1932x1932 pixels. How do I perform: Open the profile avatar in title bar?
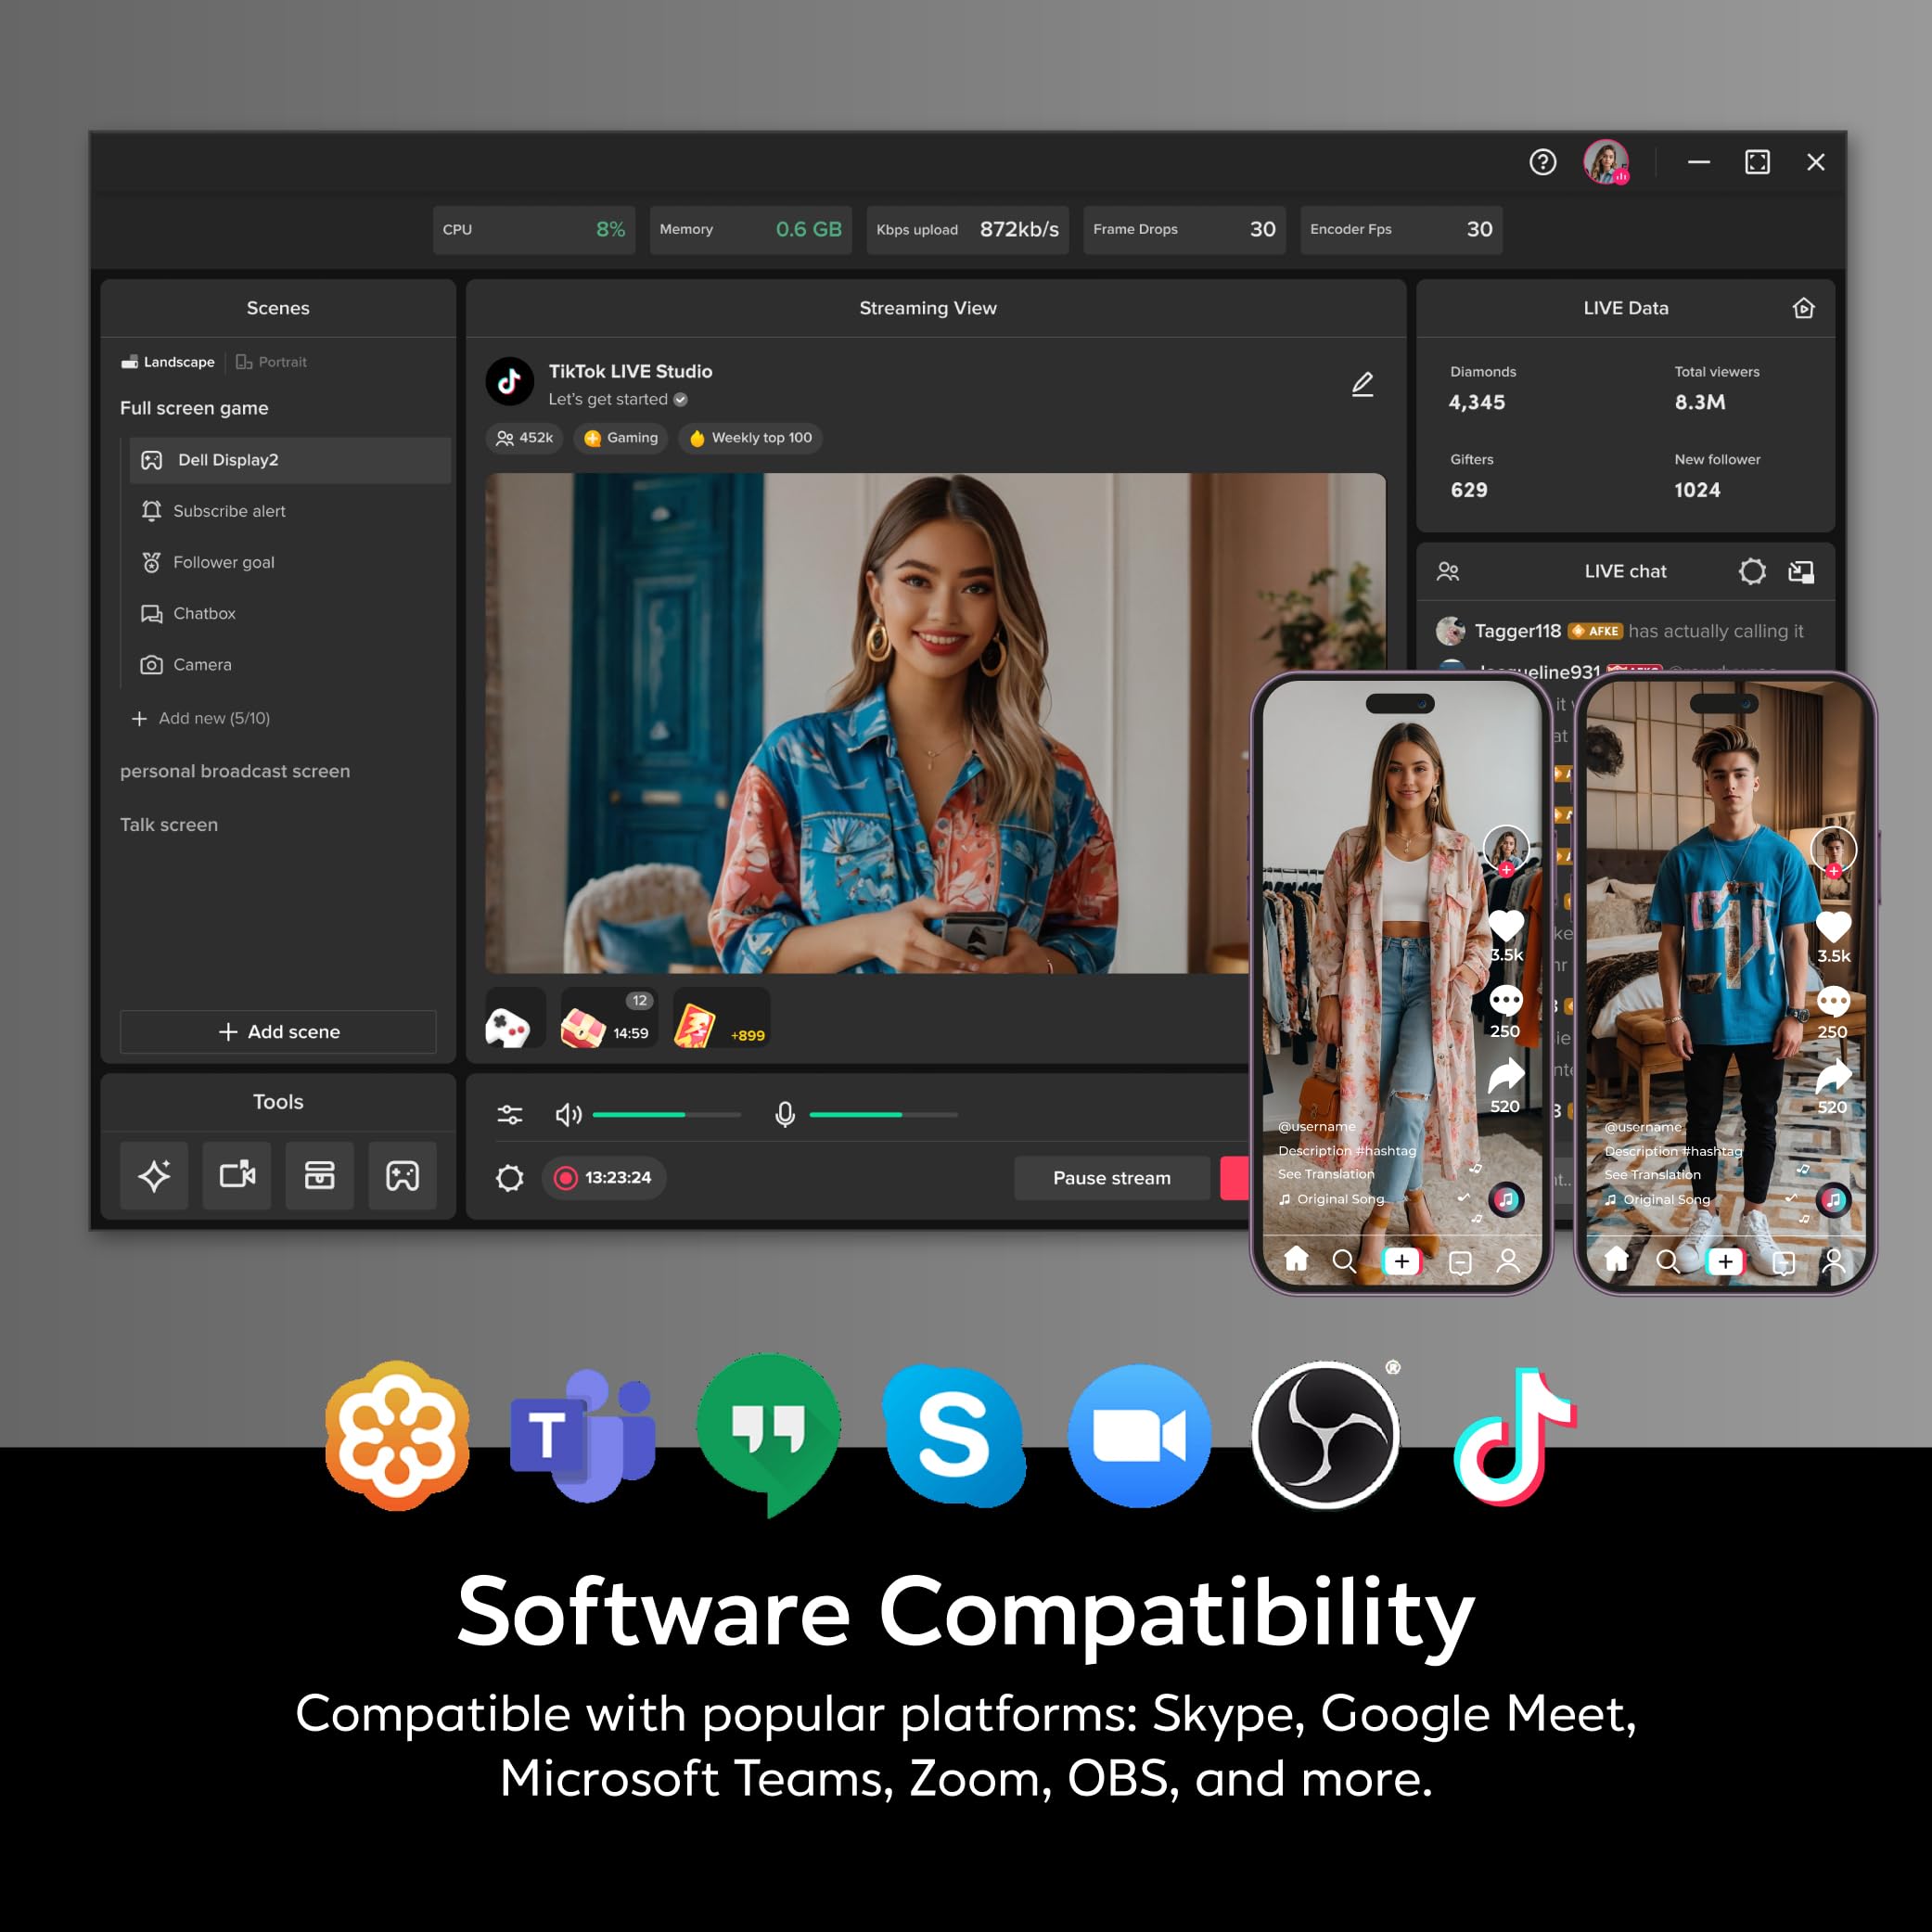coord(1606,162)
